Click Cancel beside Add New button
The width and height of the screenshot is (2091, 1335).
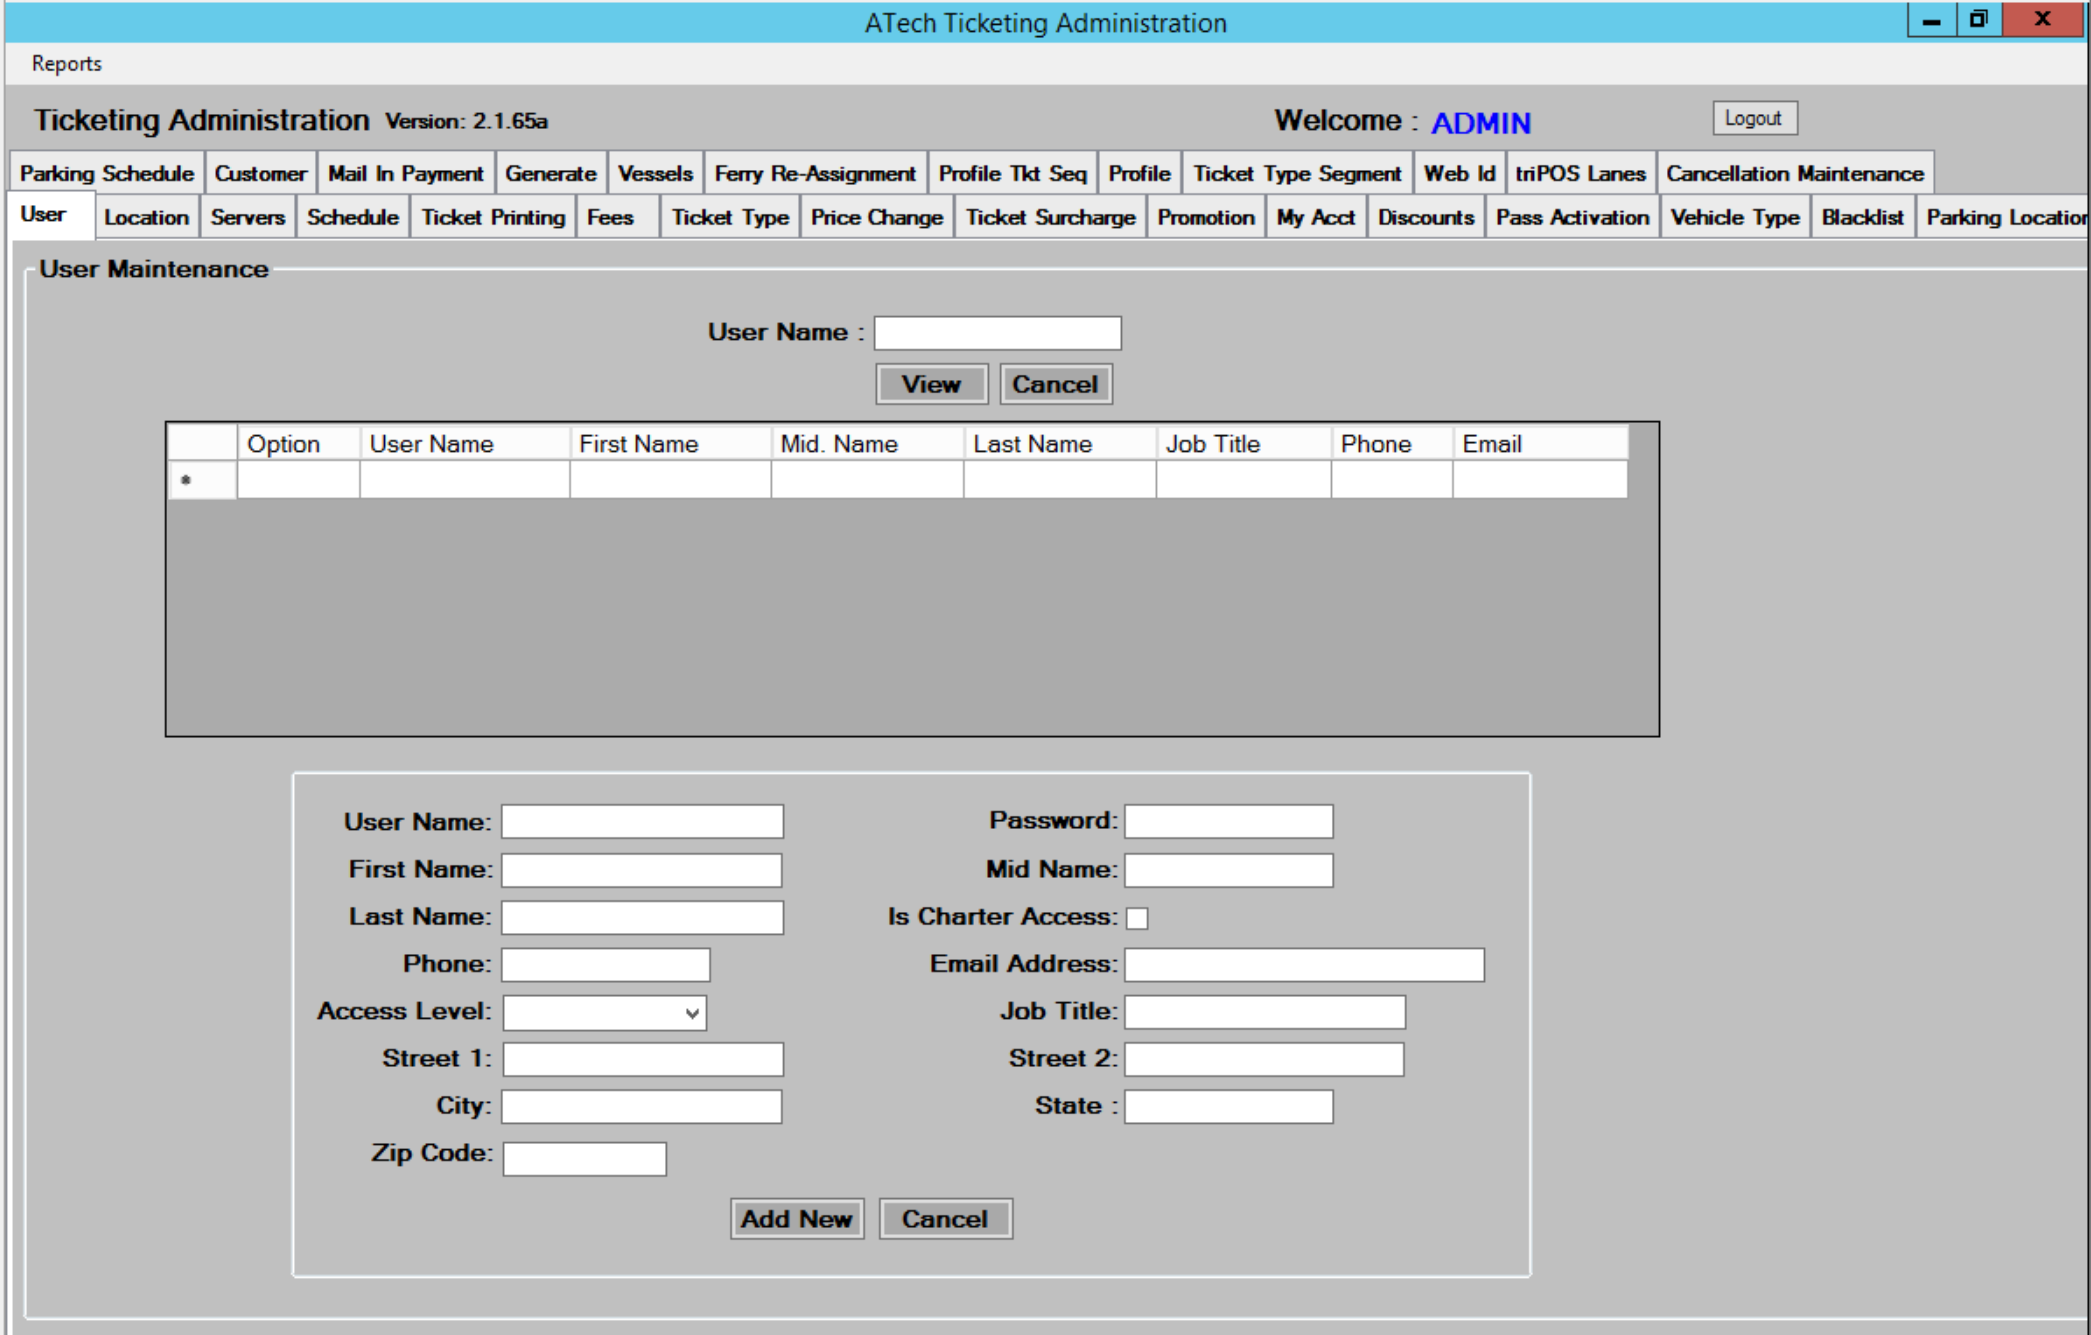945,1219
